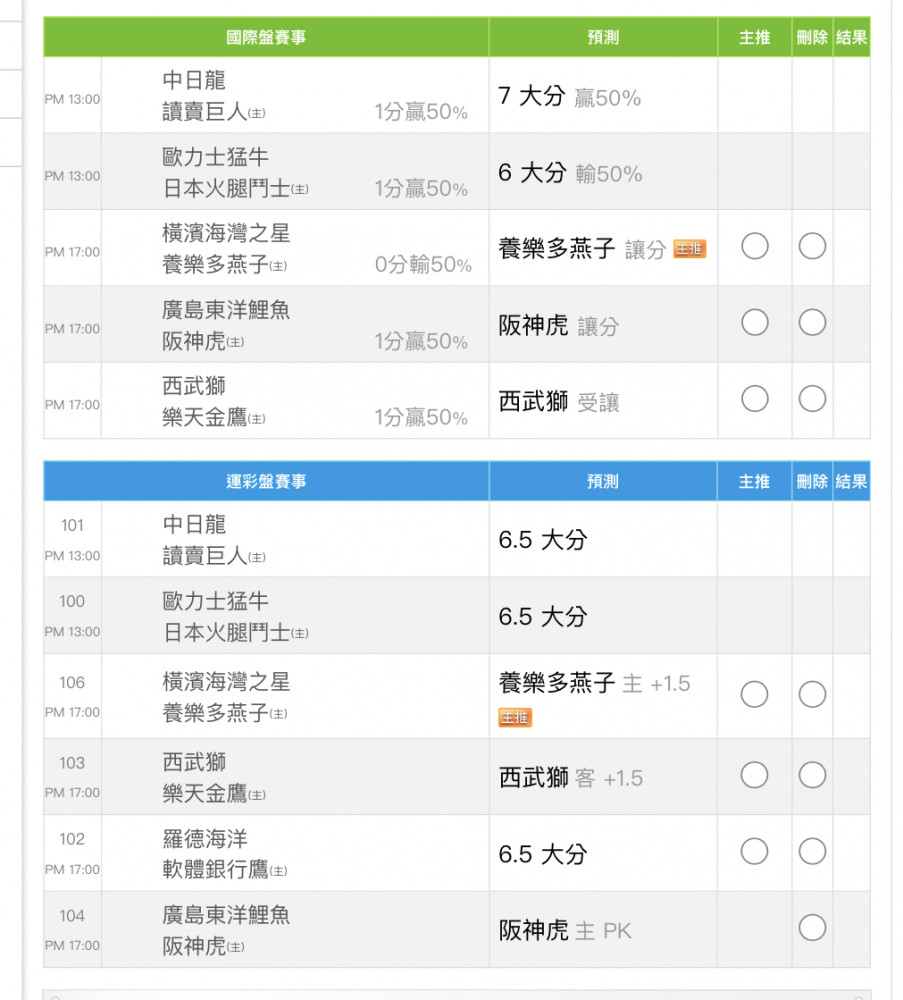The image size is (903, 1000).
Task: Select 刪除 radio for 阪神虎 主 PK row
Action: [812, 928]
